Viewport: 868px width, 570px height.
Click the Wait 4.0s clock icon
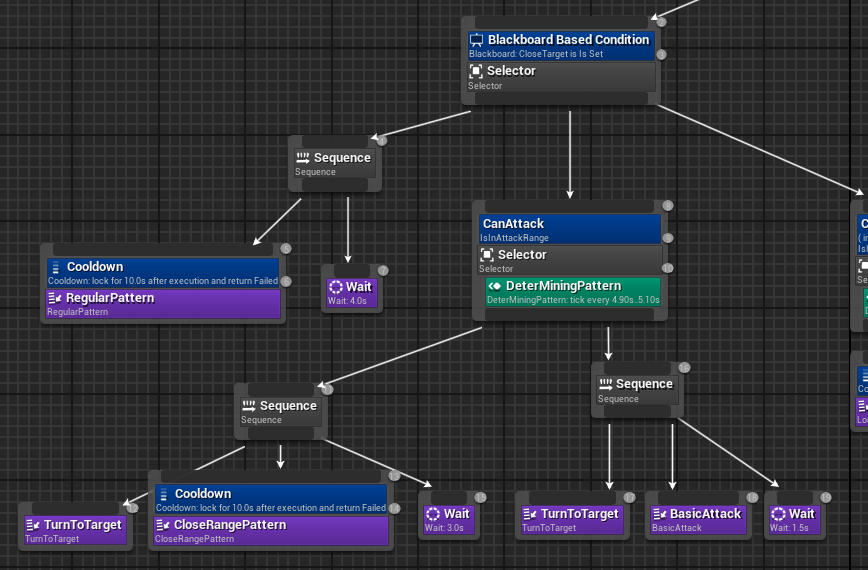coord(335,287)
